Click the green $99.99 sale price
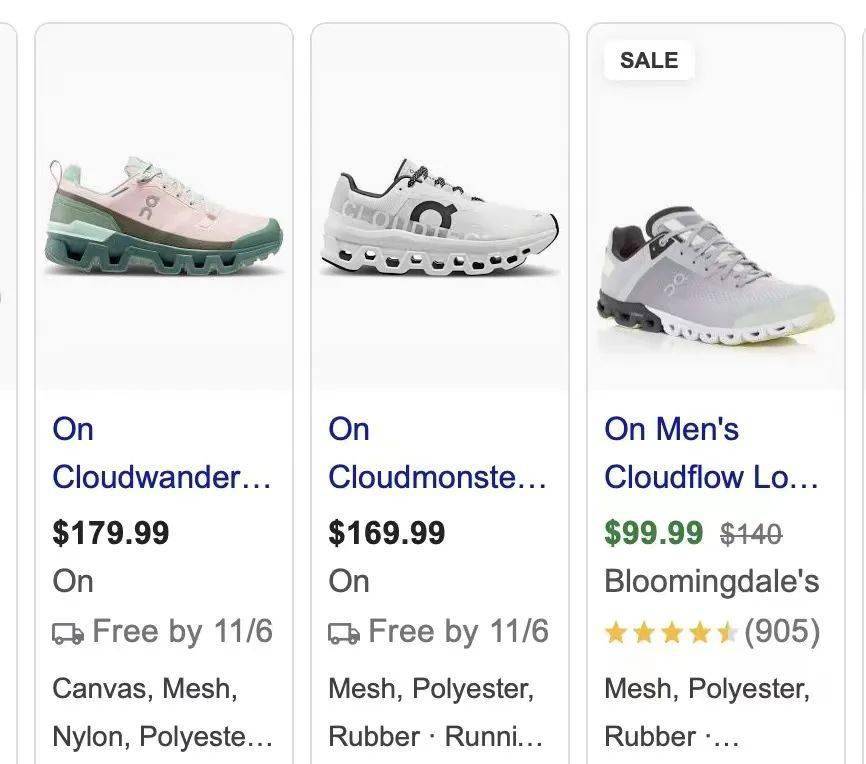The height and width of the screenshot is (764, 866). 654,533
